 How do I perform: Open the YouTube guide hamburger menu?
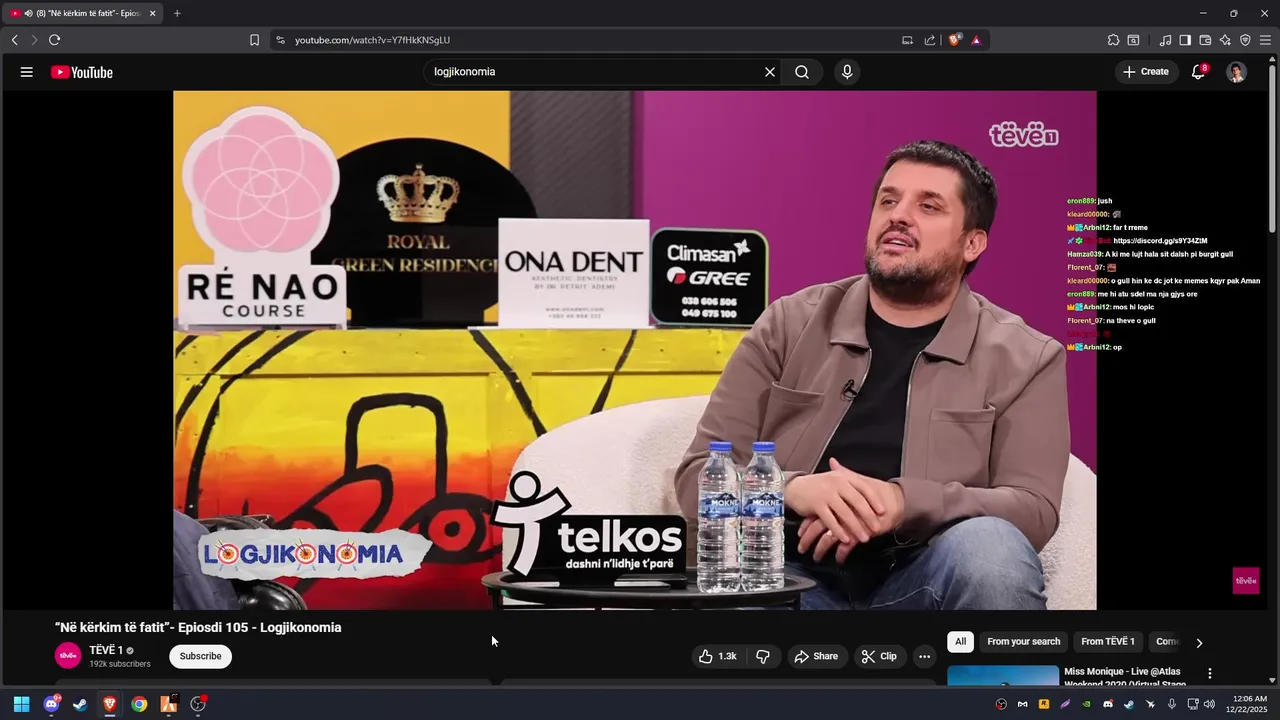(x=27, y=72)
